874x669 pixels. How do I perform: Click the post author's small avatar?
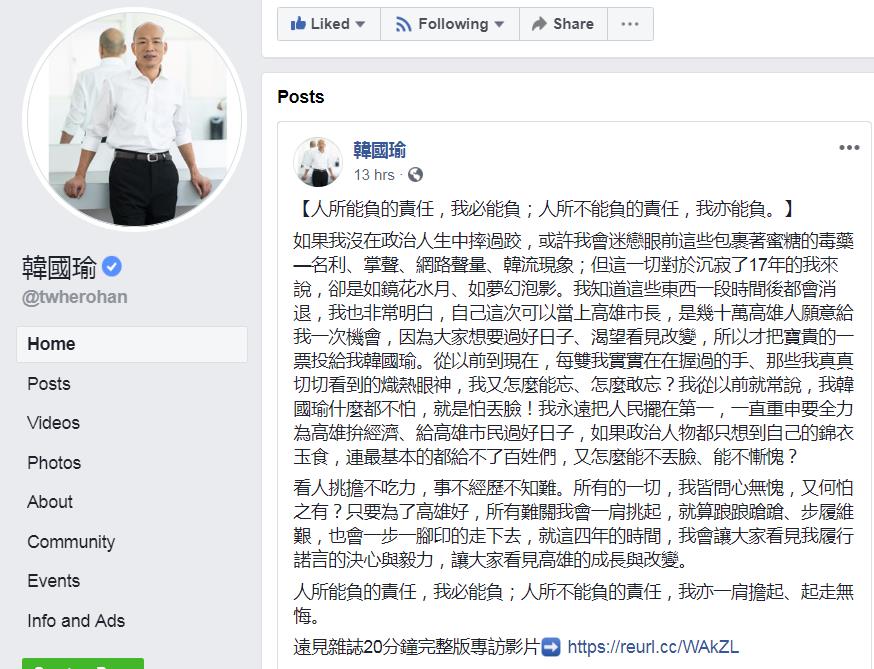tap(318, 162)
